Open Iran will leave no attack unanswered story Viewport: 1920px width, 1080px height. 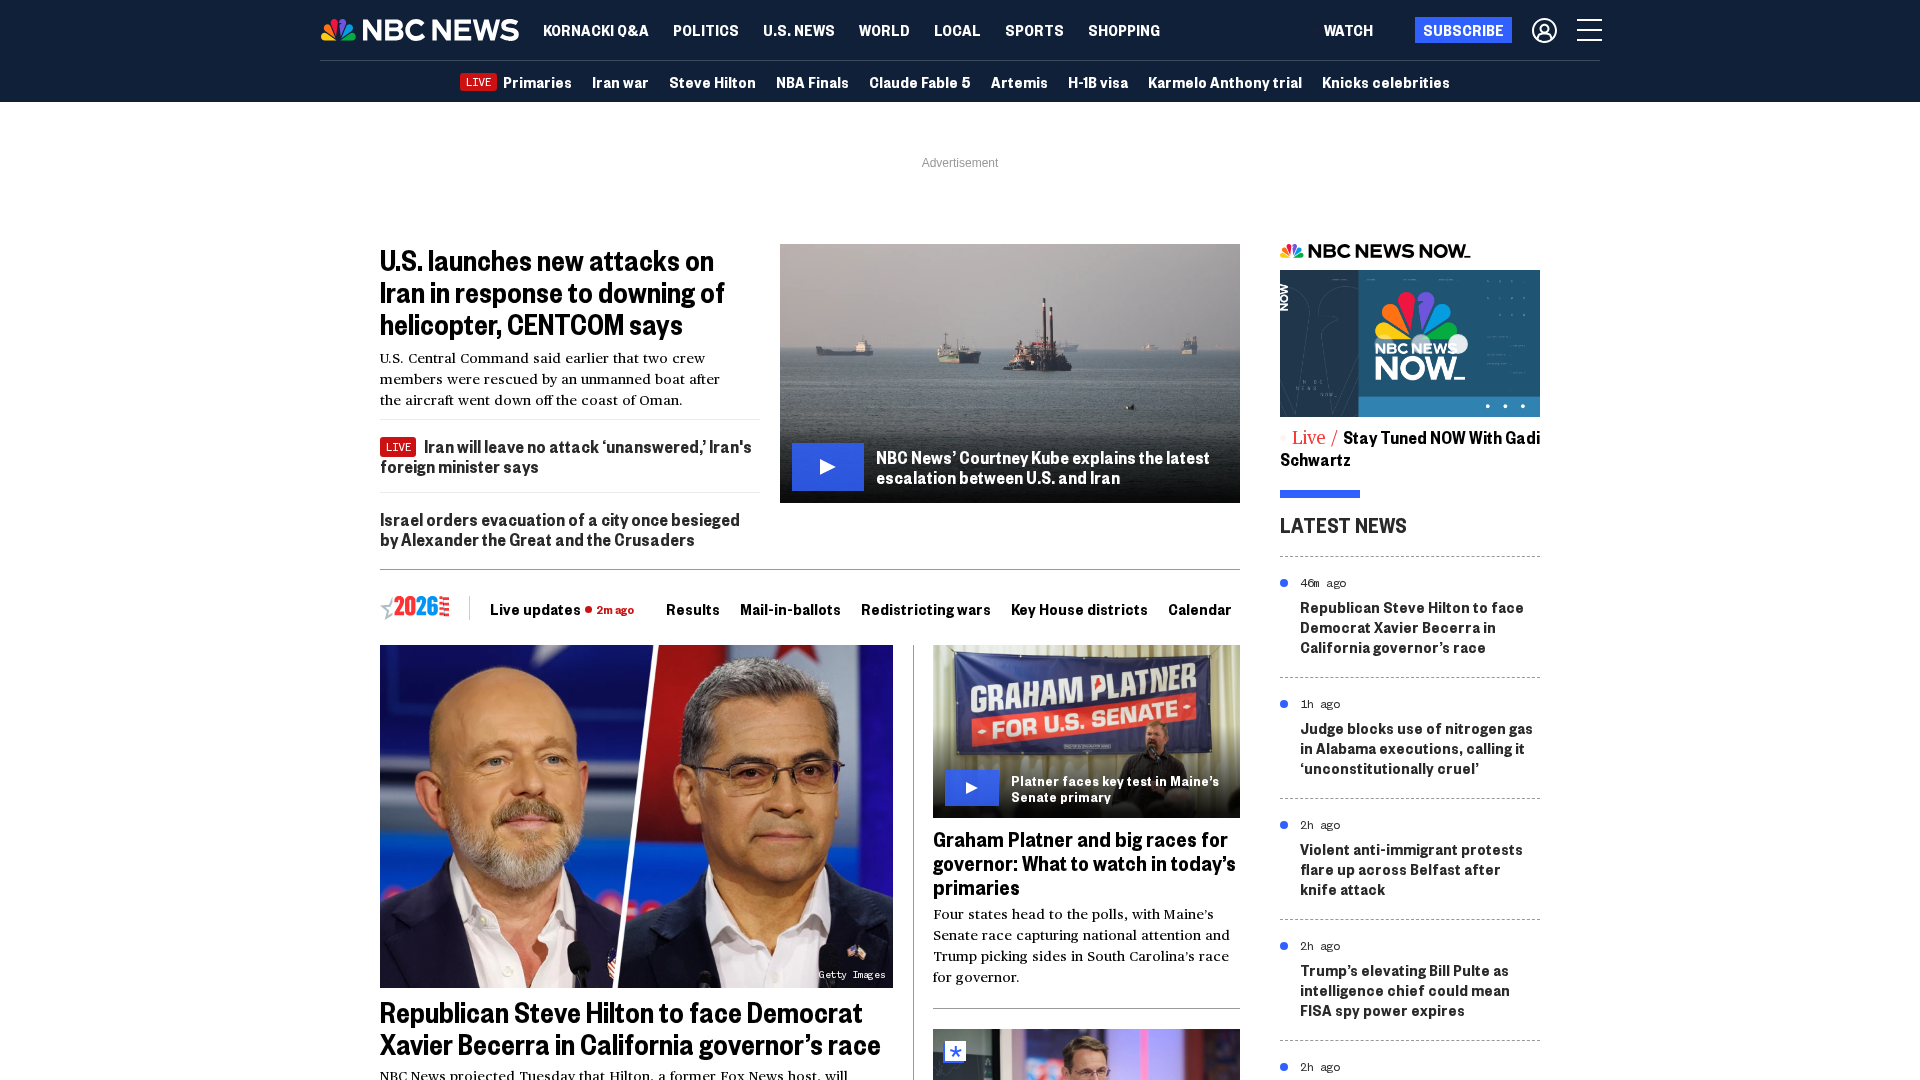[x=566, y=457]
